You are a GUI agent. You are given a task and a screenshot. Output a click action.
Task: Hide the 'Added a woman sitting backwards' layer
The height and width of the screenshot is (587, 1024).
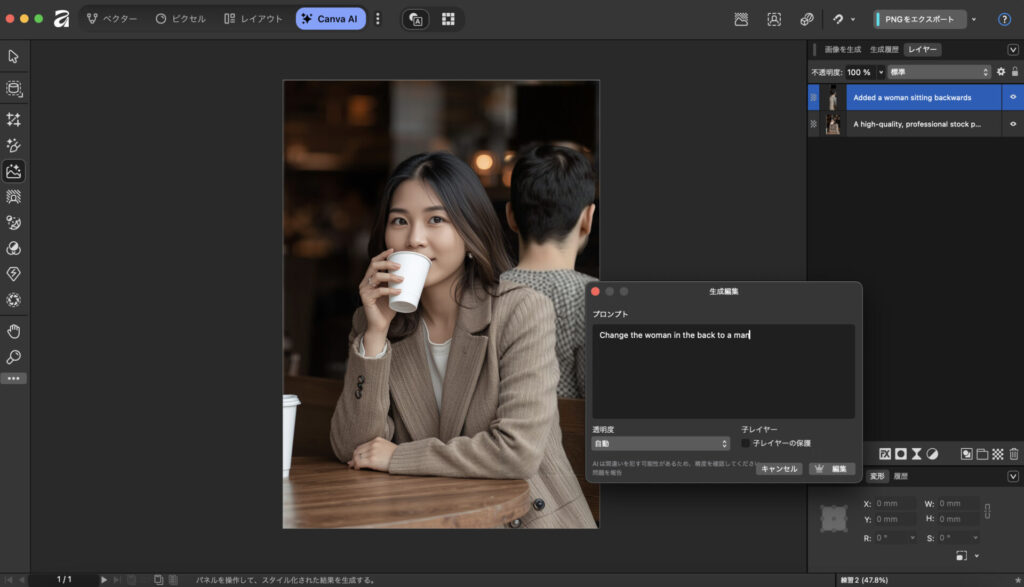tap(1012, 98)
